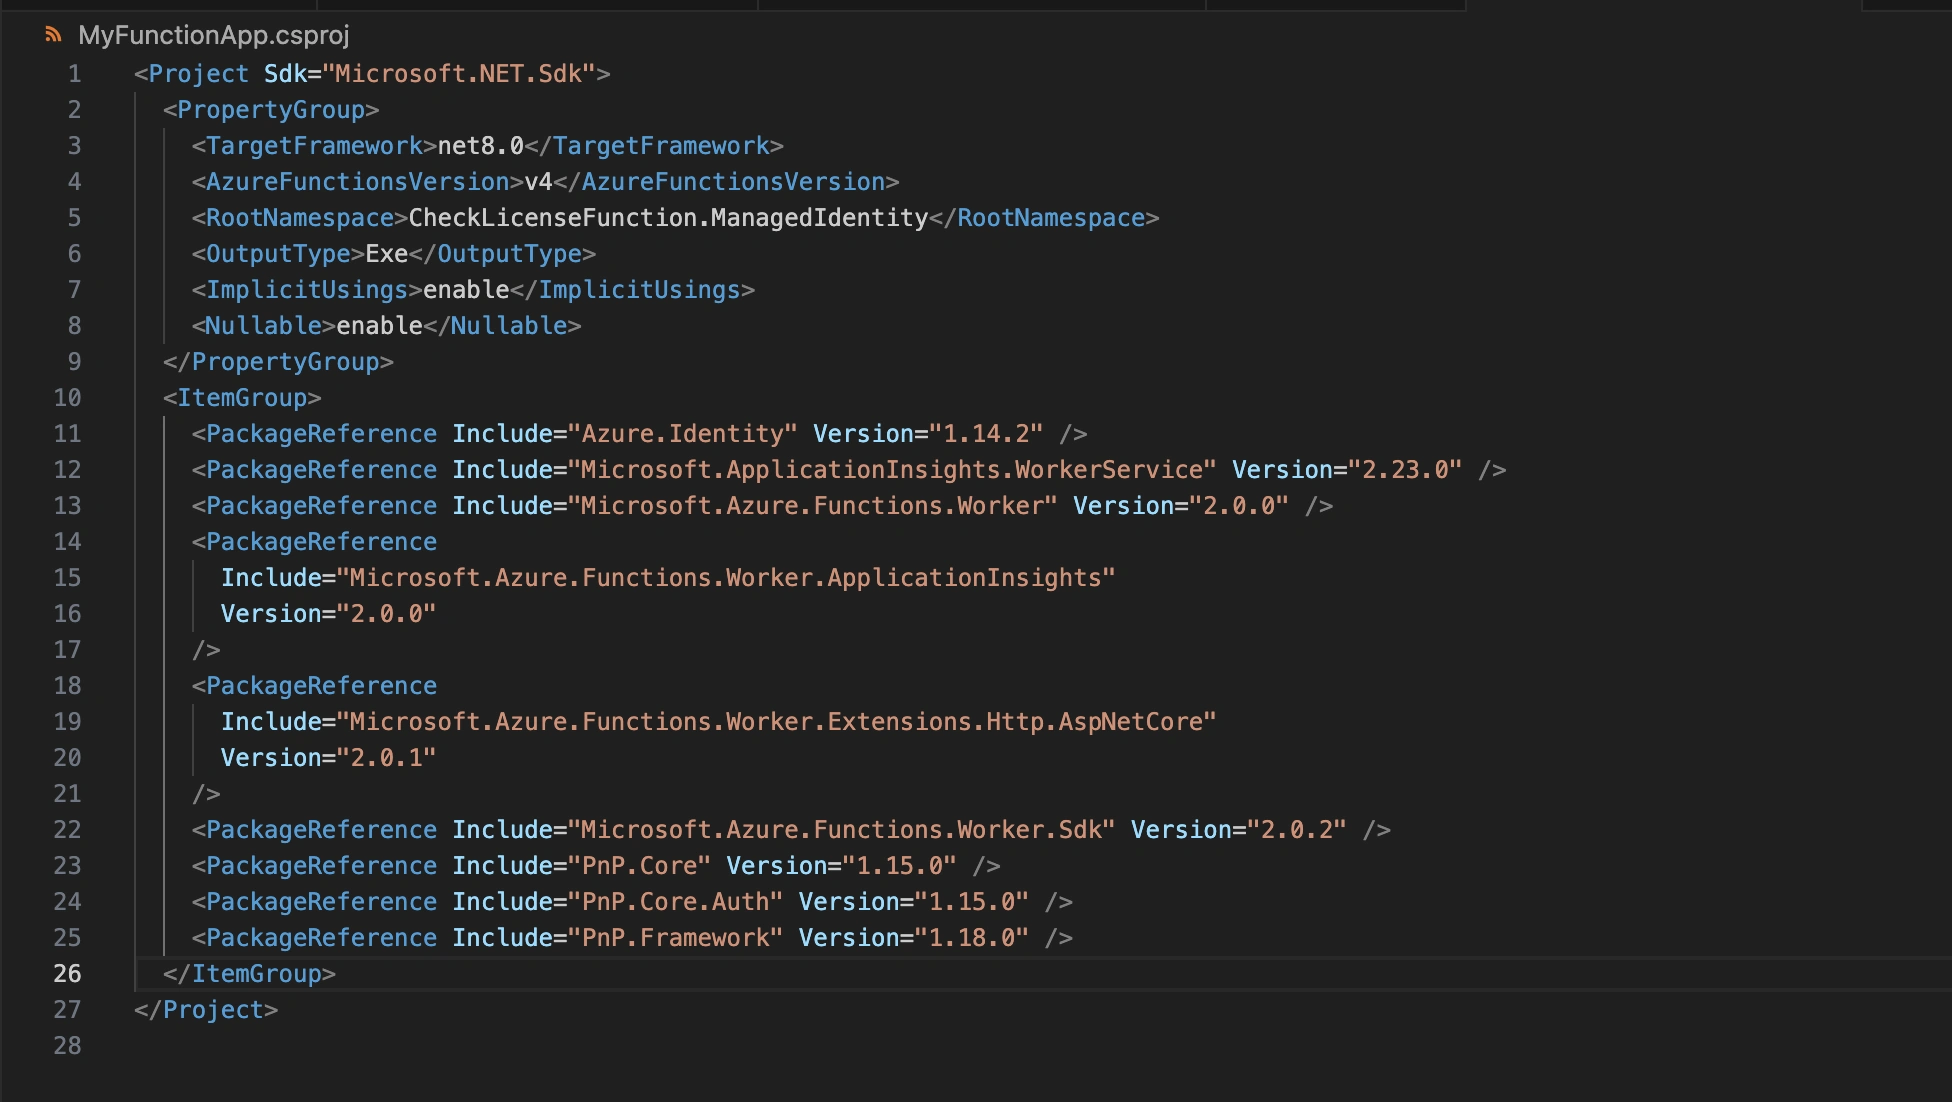Viewport: 1952px width, 1102px height.
Task: Click the Azure.Identity package name
Action: tap(683, 434)
